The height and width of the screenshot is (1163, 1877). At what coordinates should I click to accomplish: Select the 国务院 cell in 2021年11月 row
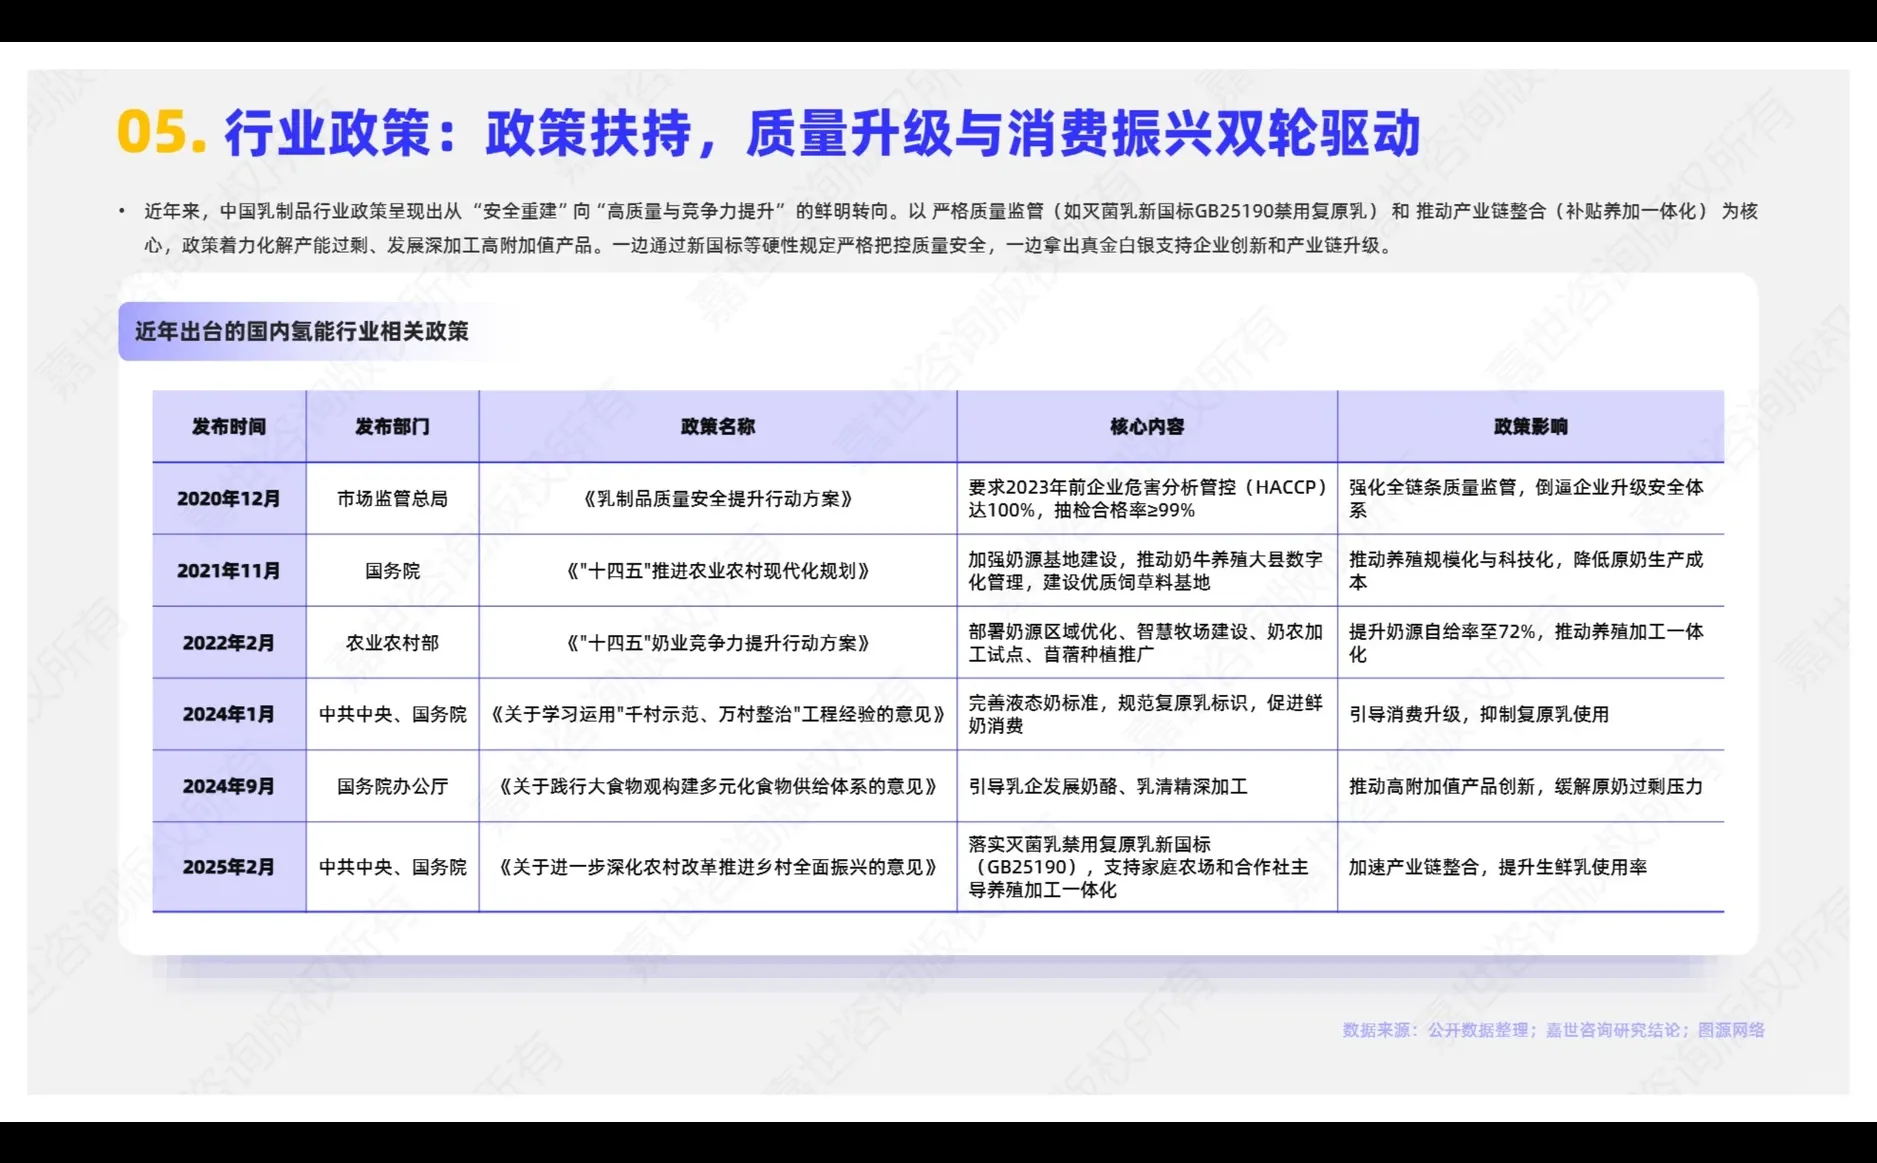tap(392, 571)
